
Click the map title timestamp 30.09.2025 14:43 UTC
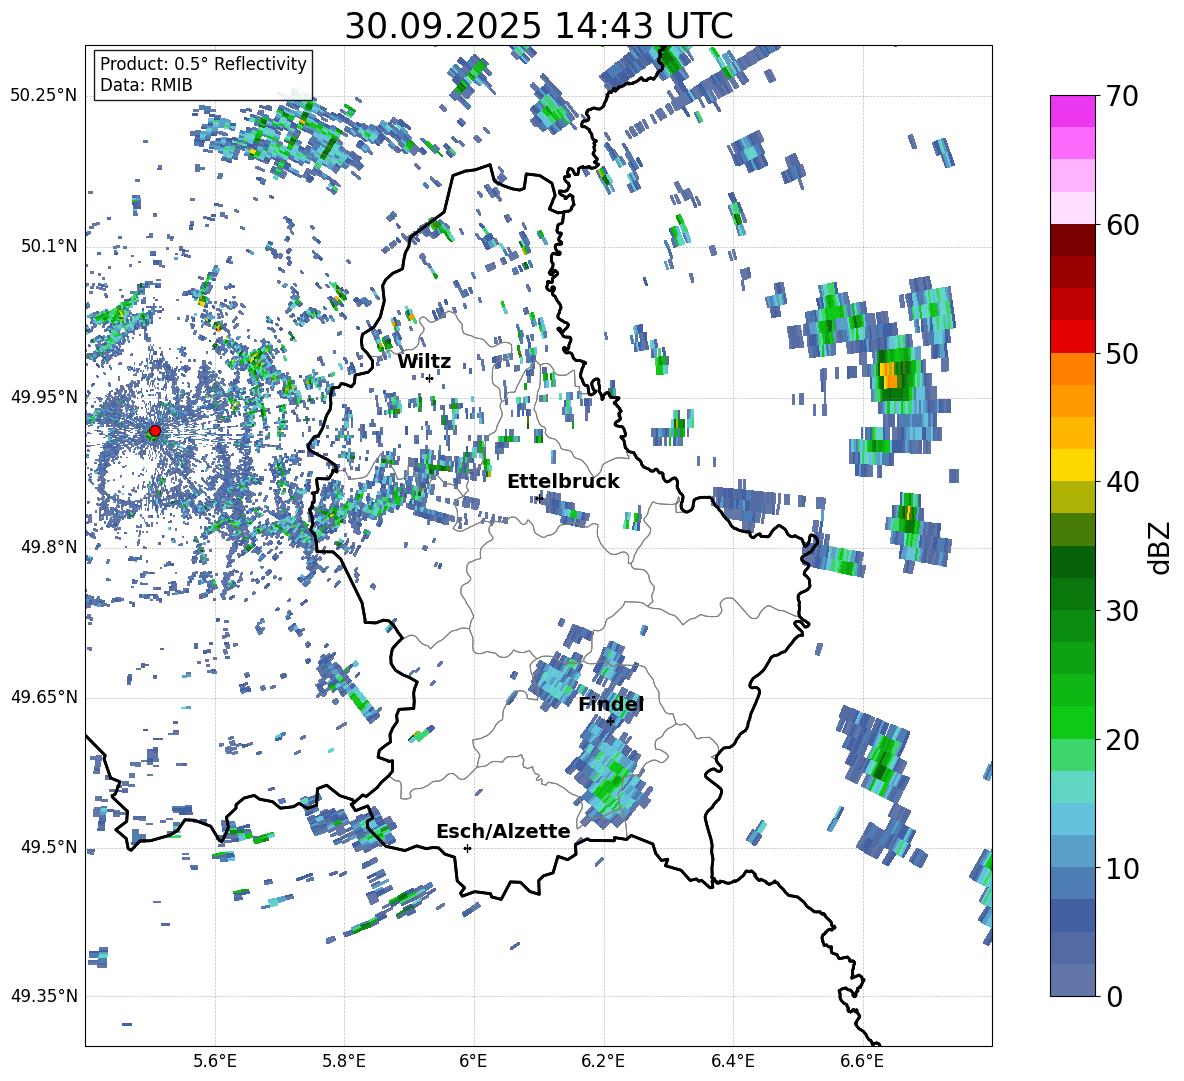pos(539,26)
